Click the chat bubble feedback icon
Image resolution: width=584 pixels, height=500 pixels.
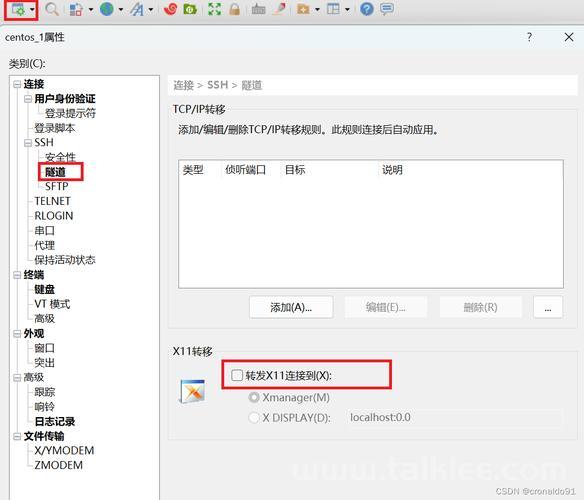387,9
